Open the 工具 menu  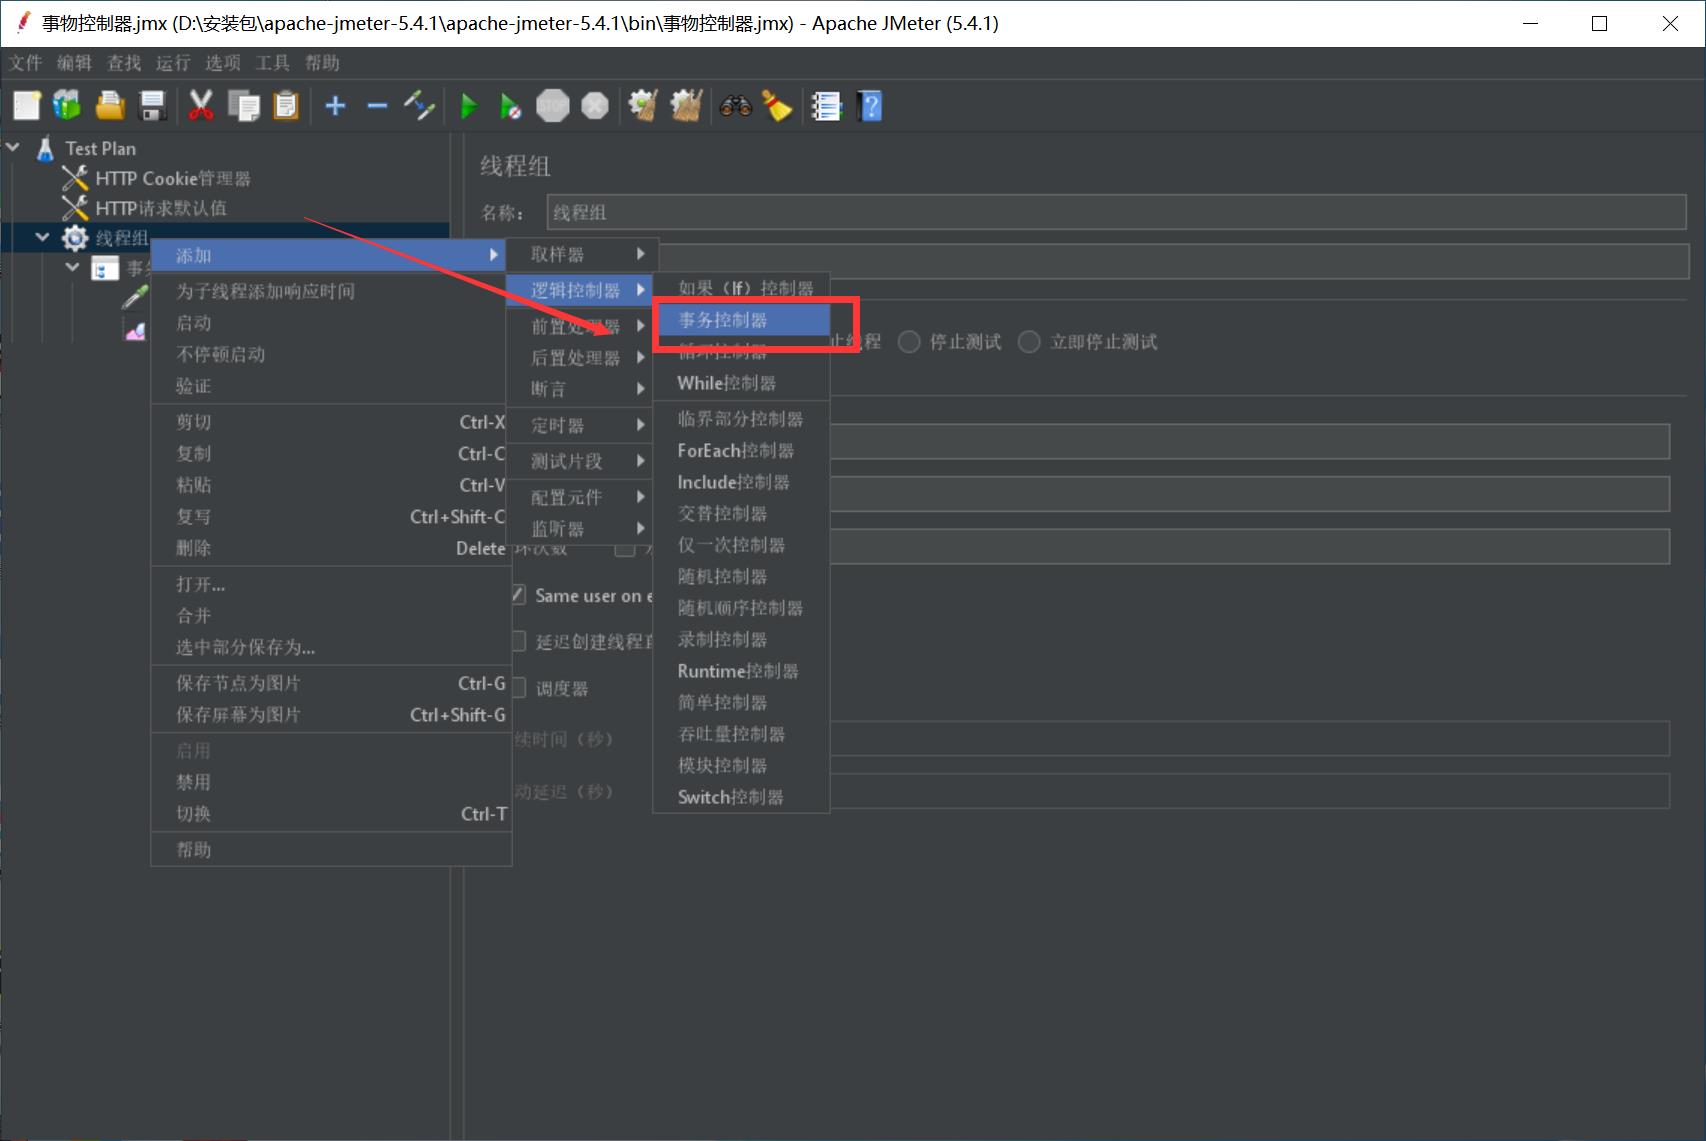pyautogui.click(x=272, y=63)
